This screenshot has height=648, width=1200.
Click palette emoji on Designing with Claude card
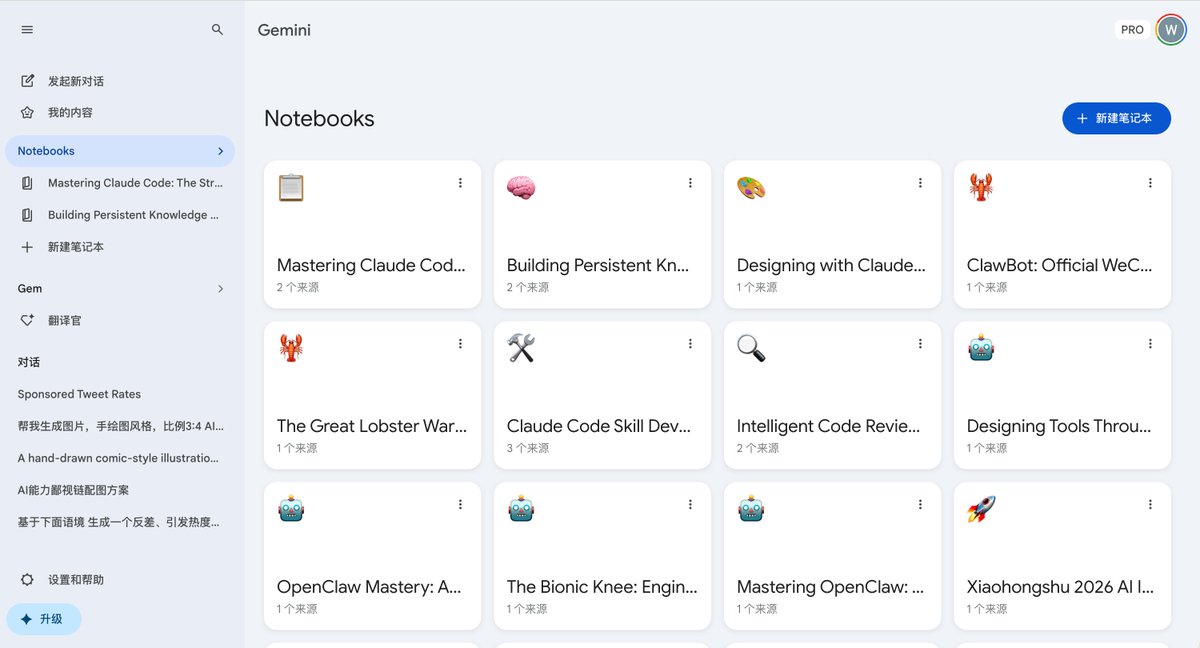pyautogui.click(x=751, y=187)
